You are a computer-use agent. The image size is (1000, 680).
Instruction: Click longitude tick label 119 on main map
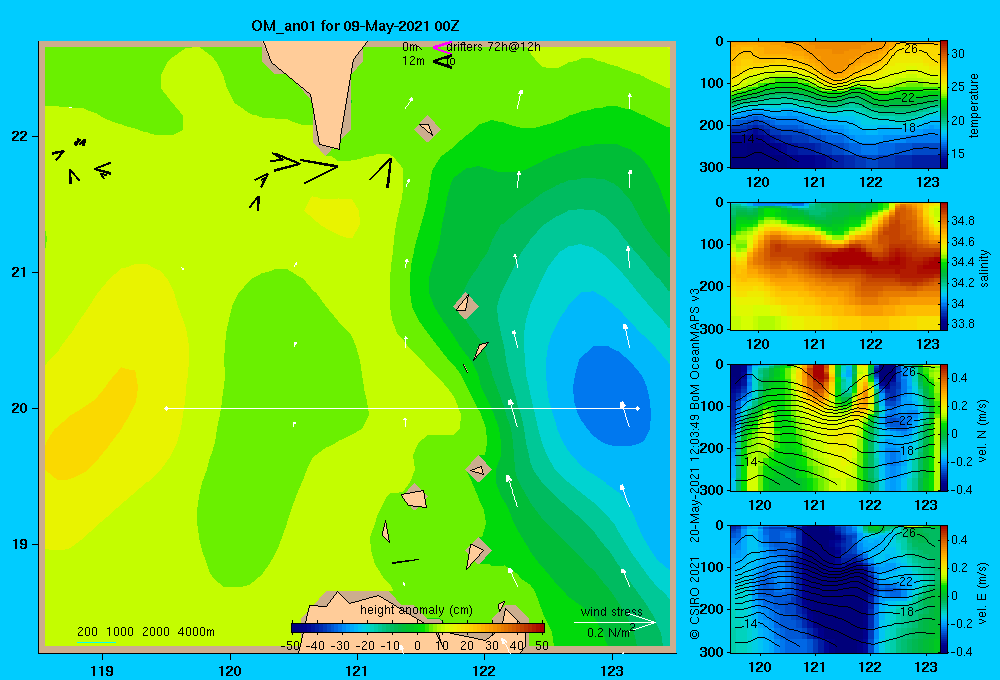coord(103,670)
